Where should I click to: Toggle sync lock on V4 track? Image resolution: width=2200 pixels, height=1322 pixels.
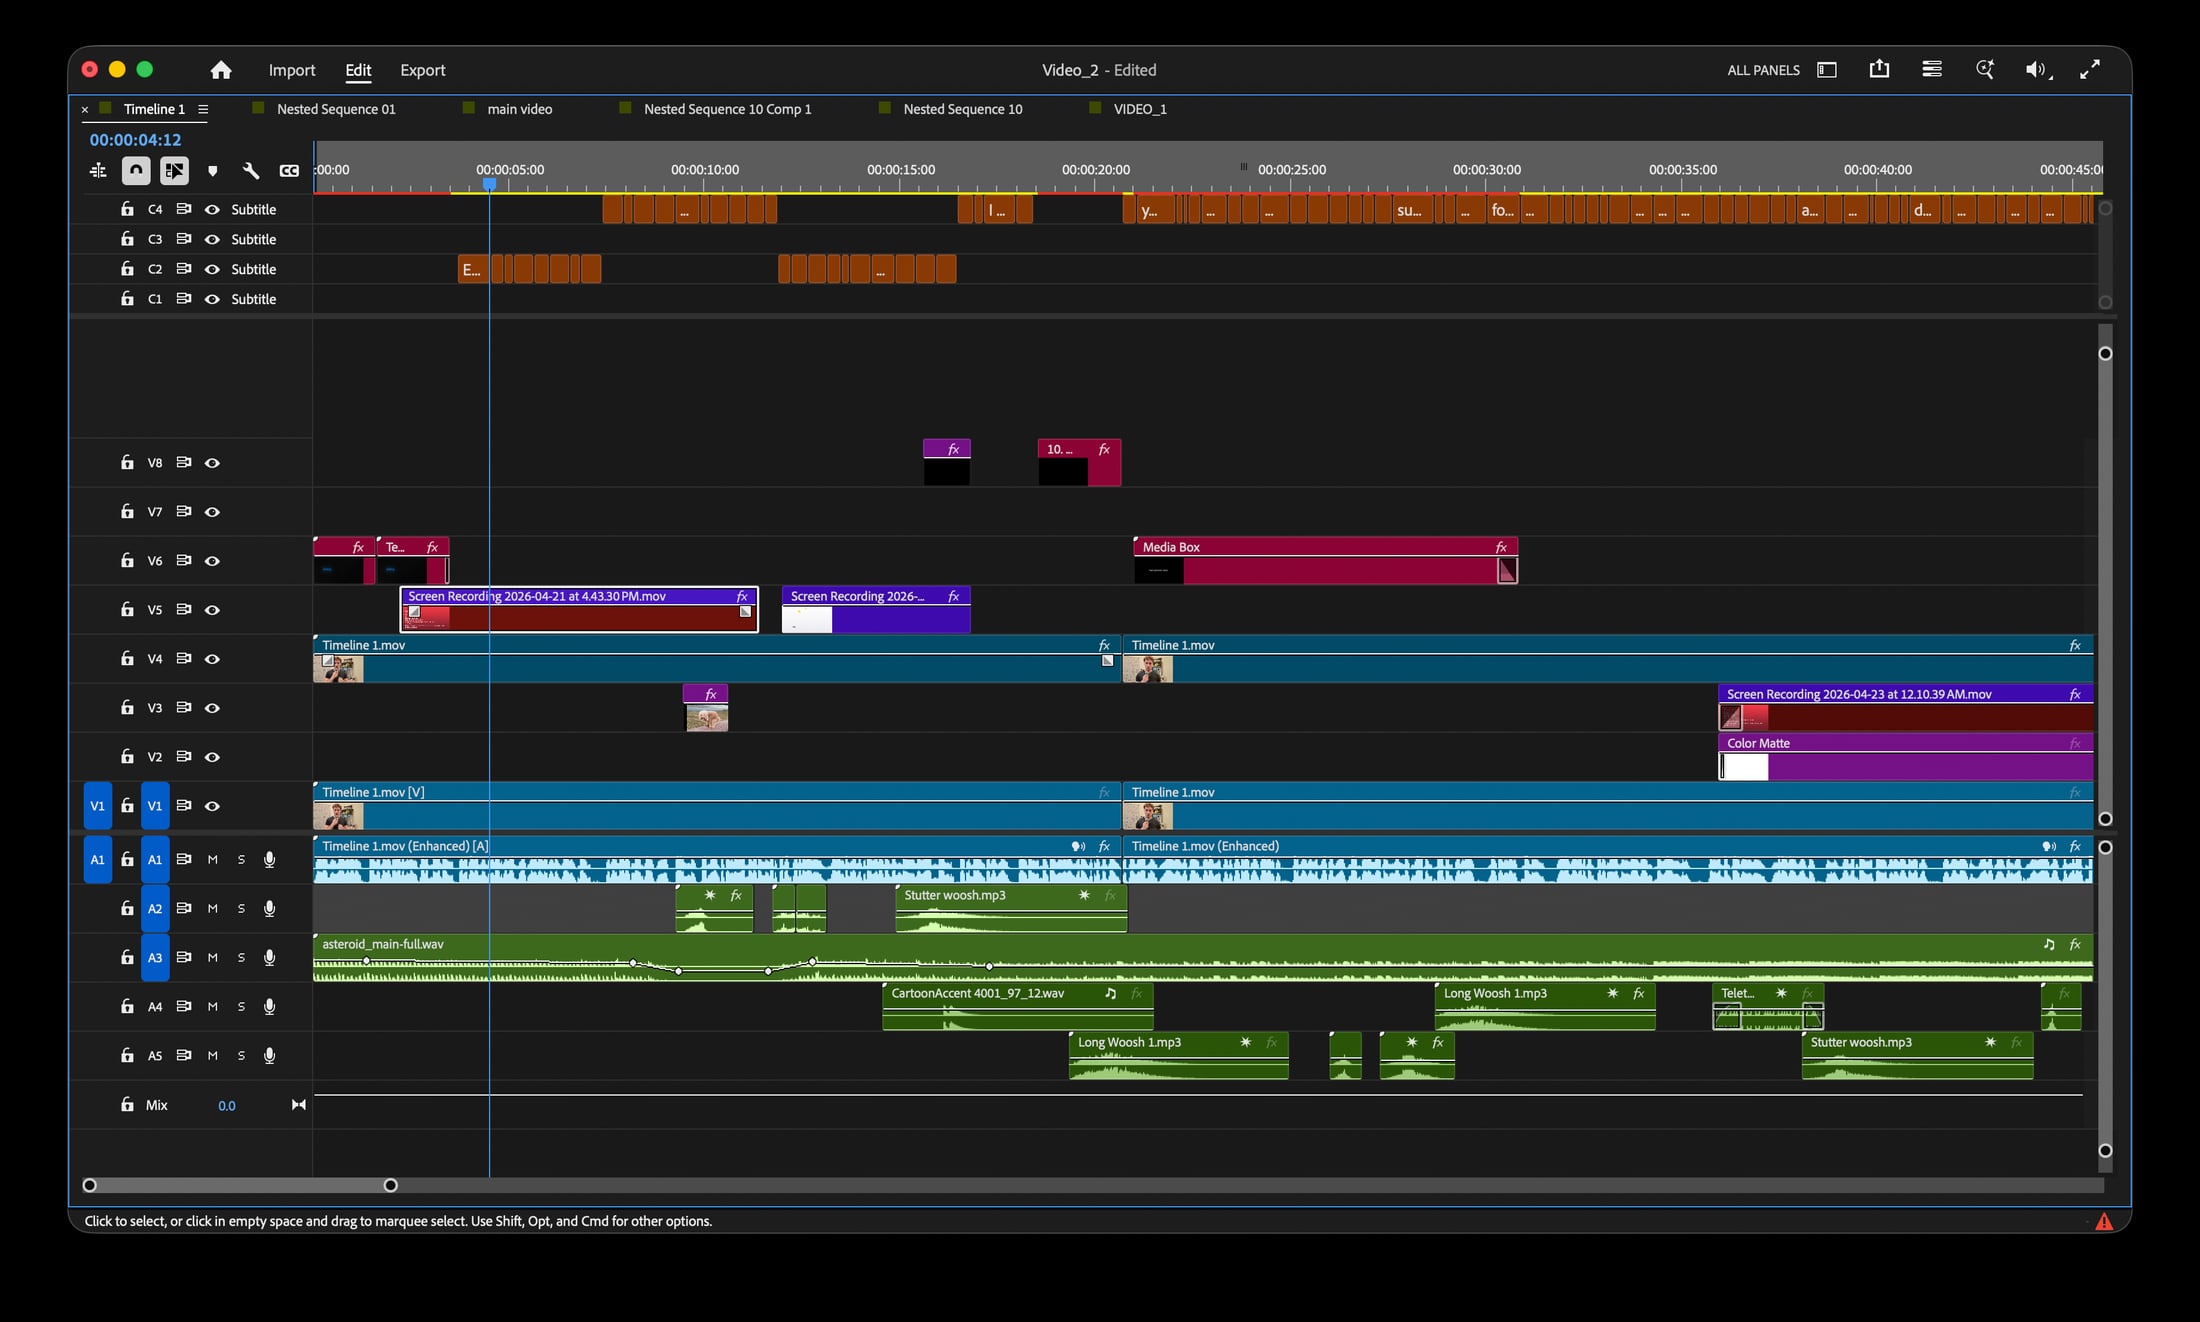coord(184,658)
